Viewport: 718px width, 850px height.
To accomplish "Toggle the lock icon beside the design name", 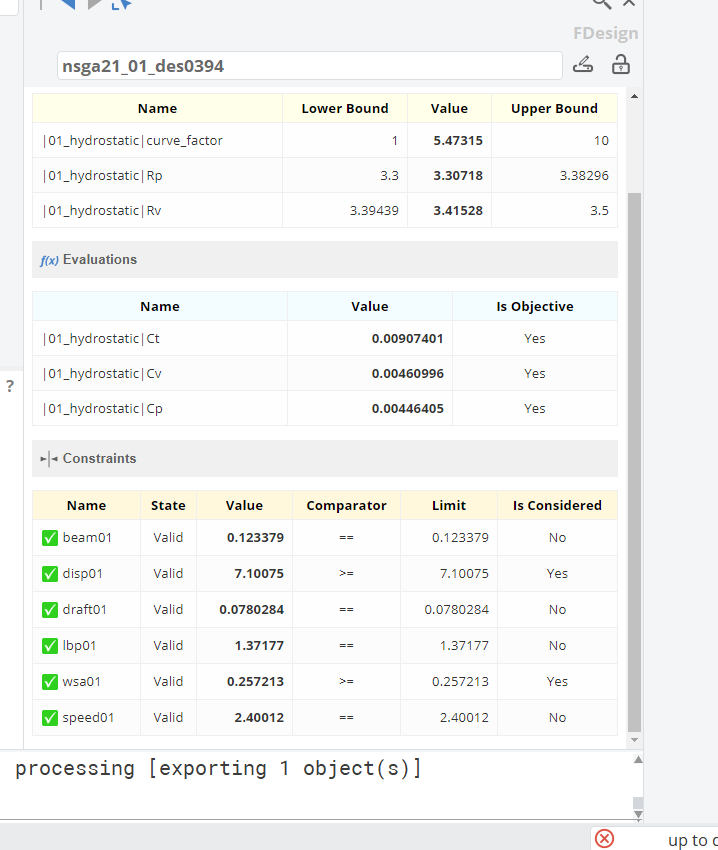I will tap(620, 65).
